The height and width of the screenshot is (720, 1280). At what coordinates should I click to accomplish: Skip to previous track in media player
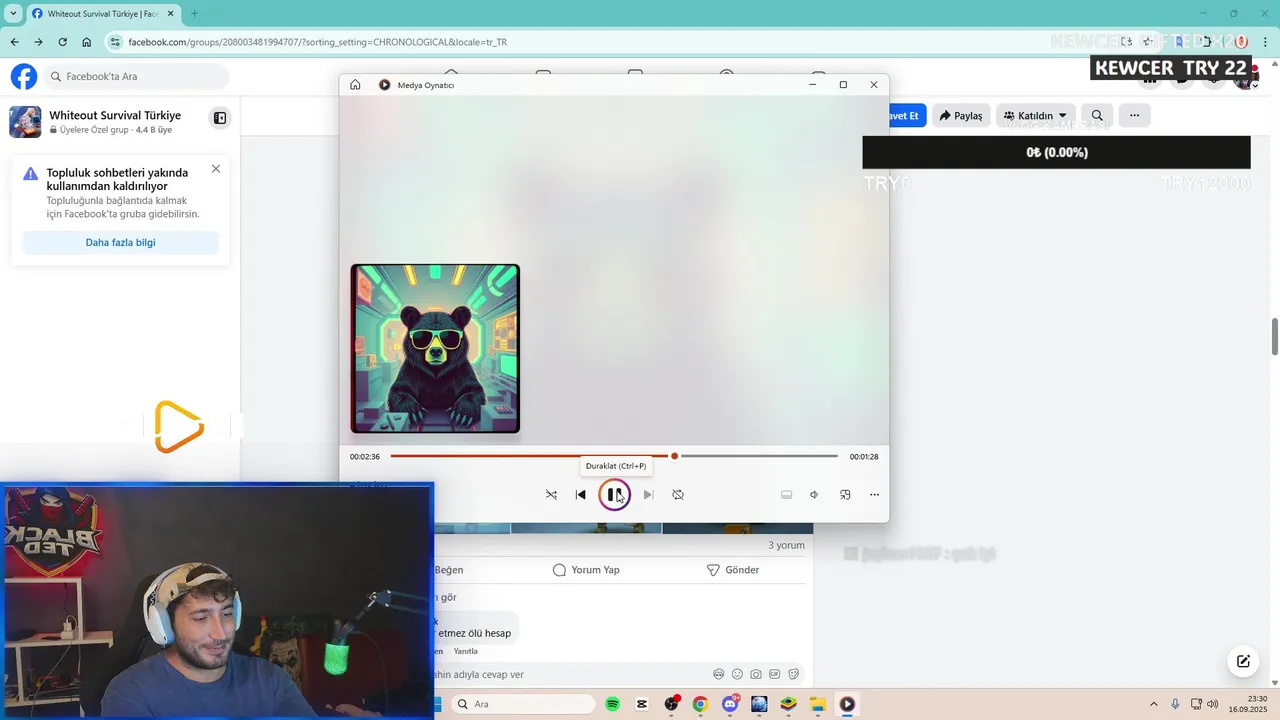coord(581,495)
